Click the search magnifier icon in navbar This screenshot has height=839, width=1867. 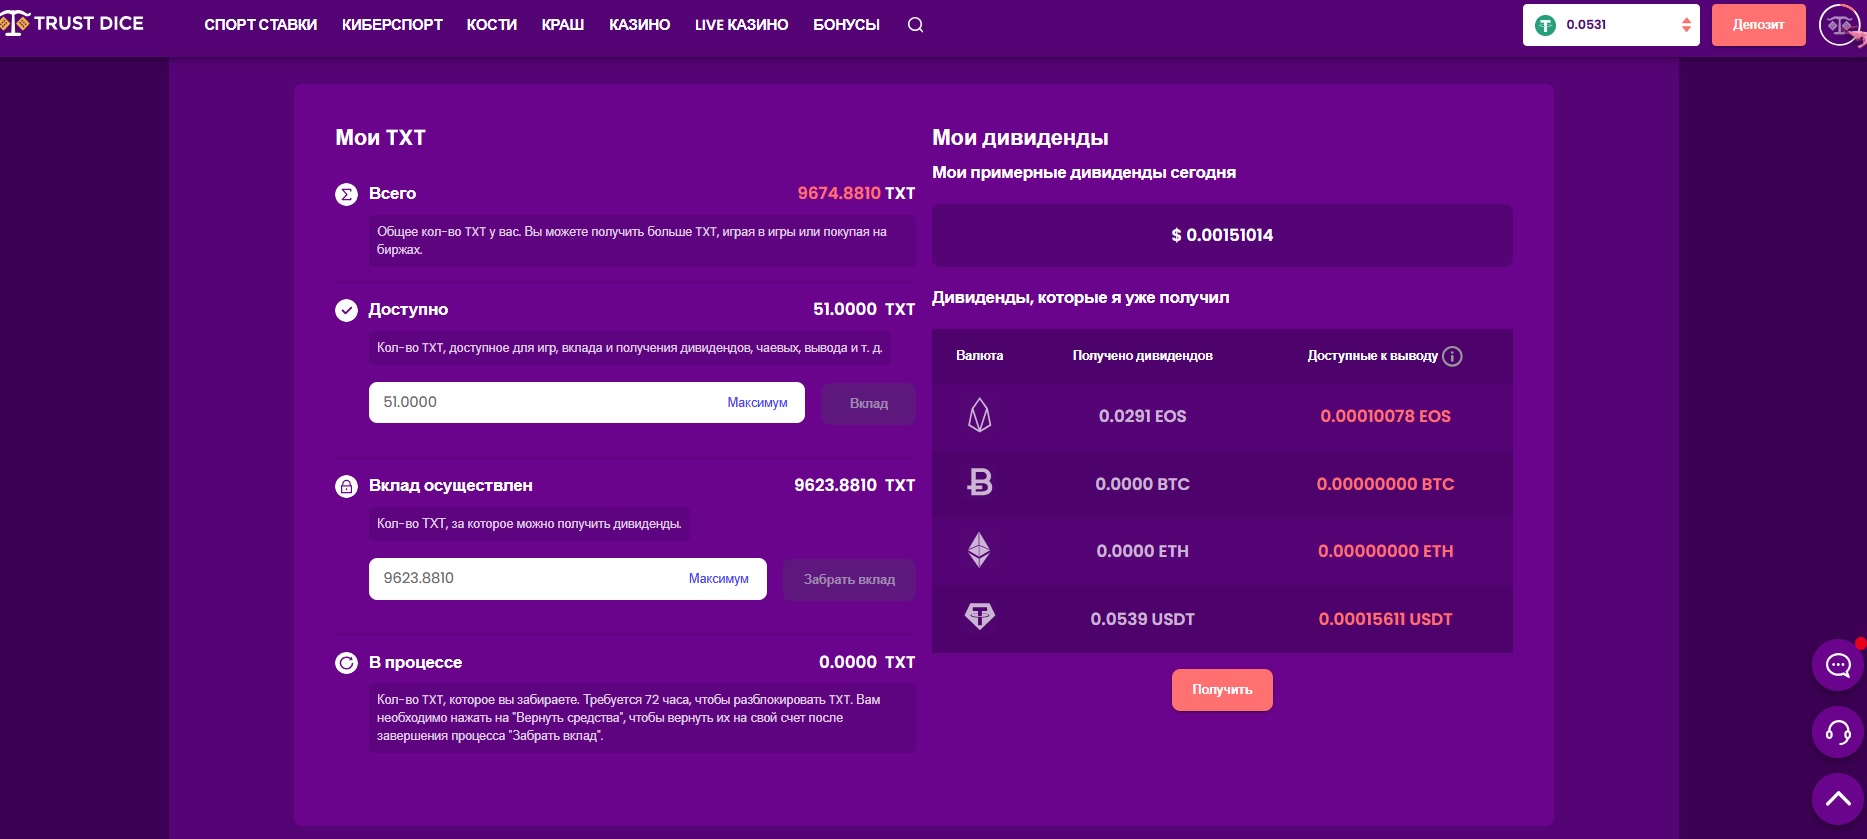point(915,25)
